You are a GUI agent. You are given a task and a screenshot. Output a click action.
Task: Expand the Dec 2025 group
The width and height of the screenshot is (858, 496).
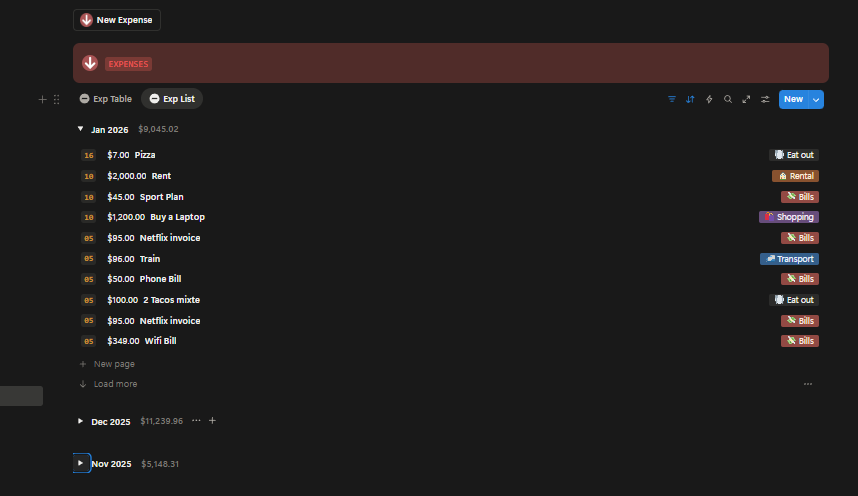[80, 421]
